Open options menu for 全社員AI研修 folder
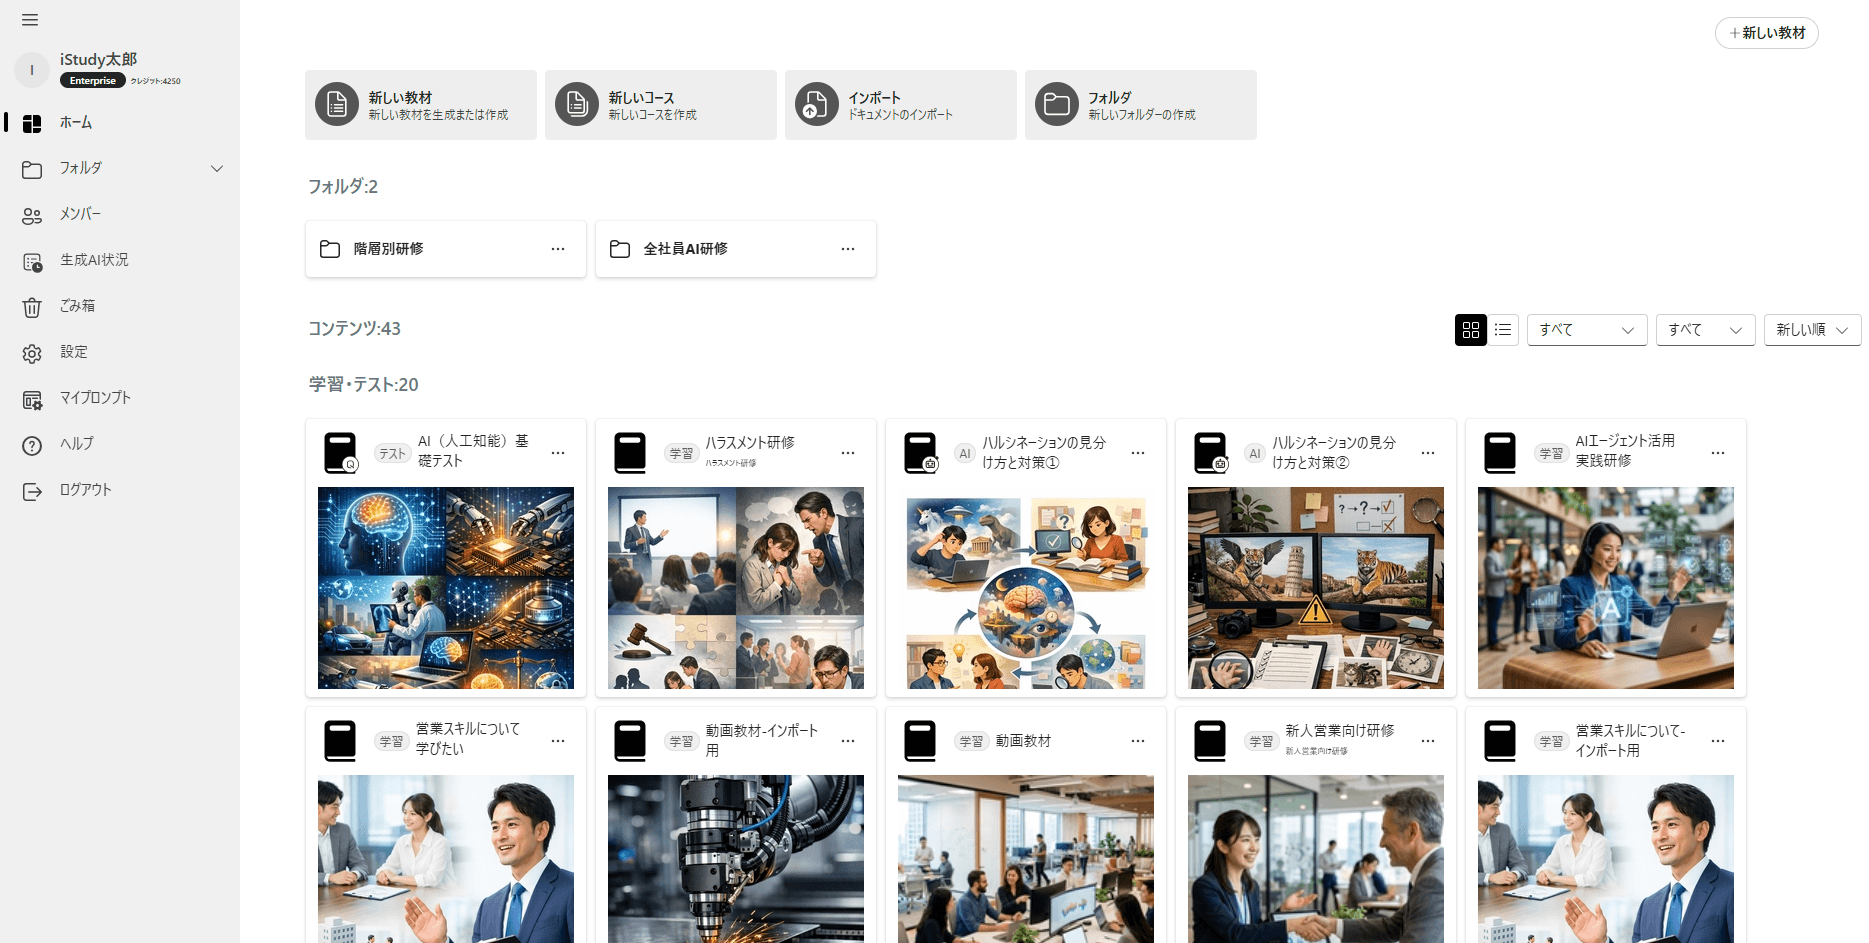This screenshot has width=1869, height=943. pos(848,249)
